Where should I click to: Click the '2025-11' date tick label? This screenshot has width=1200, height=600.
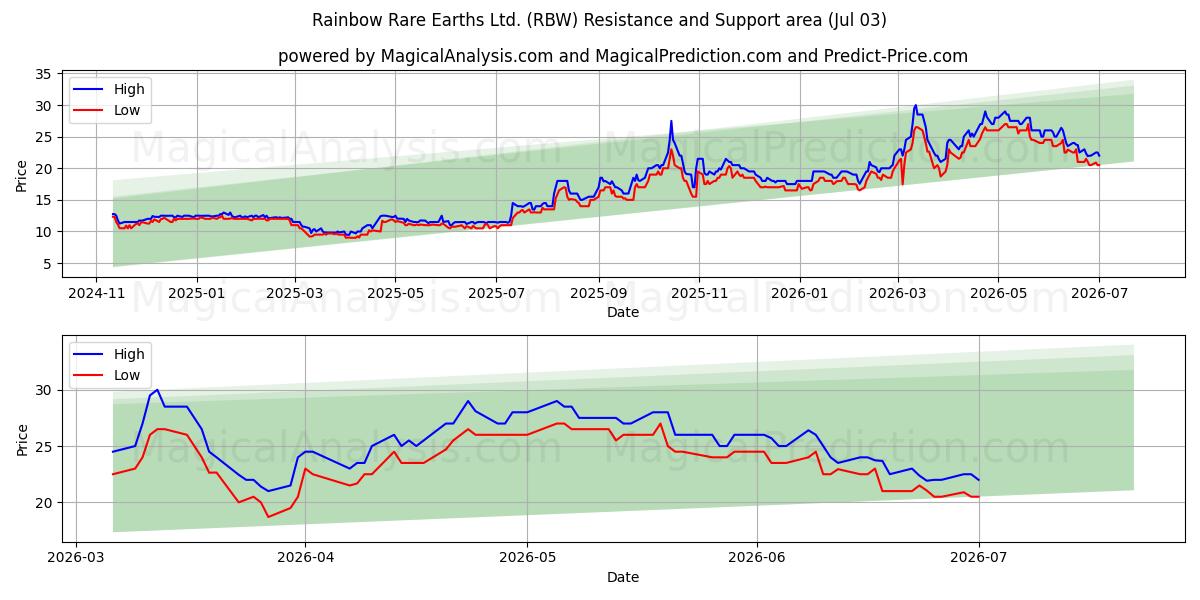click(x=700, y=292)
